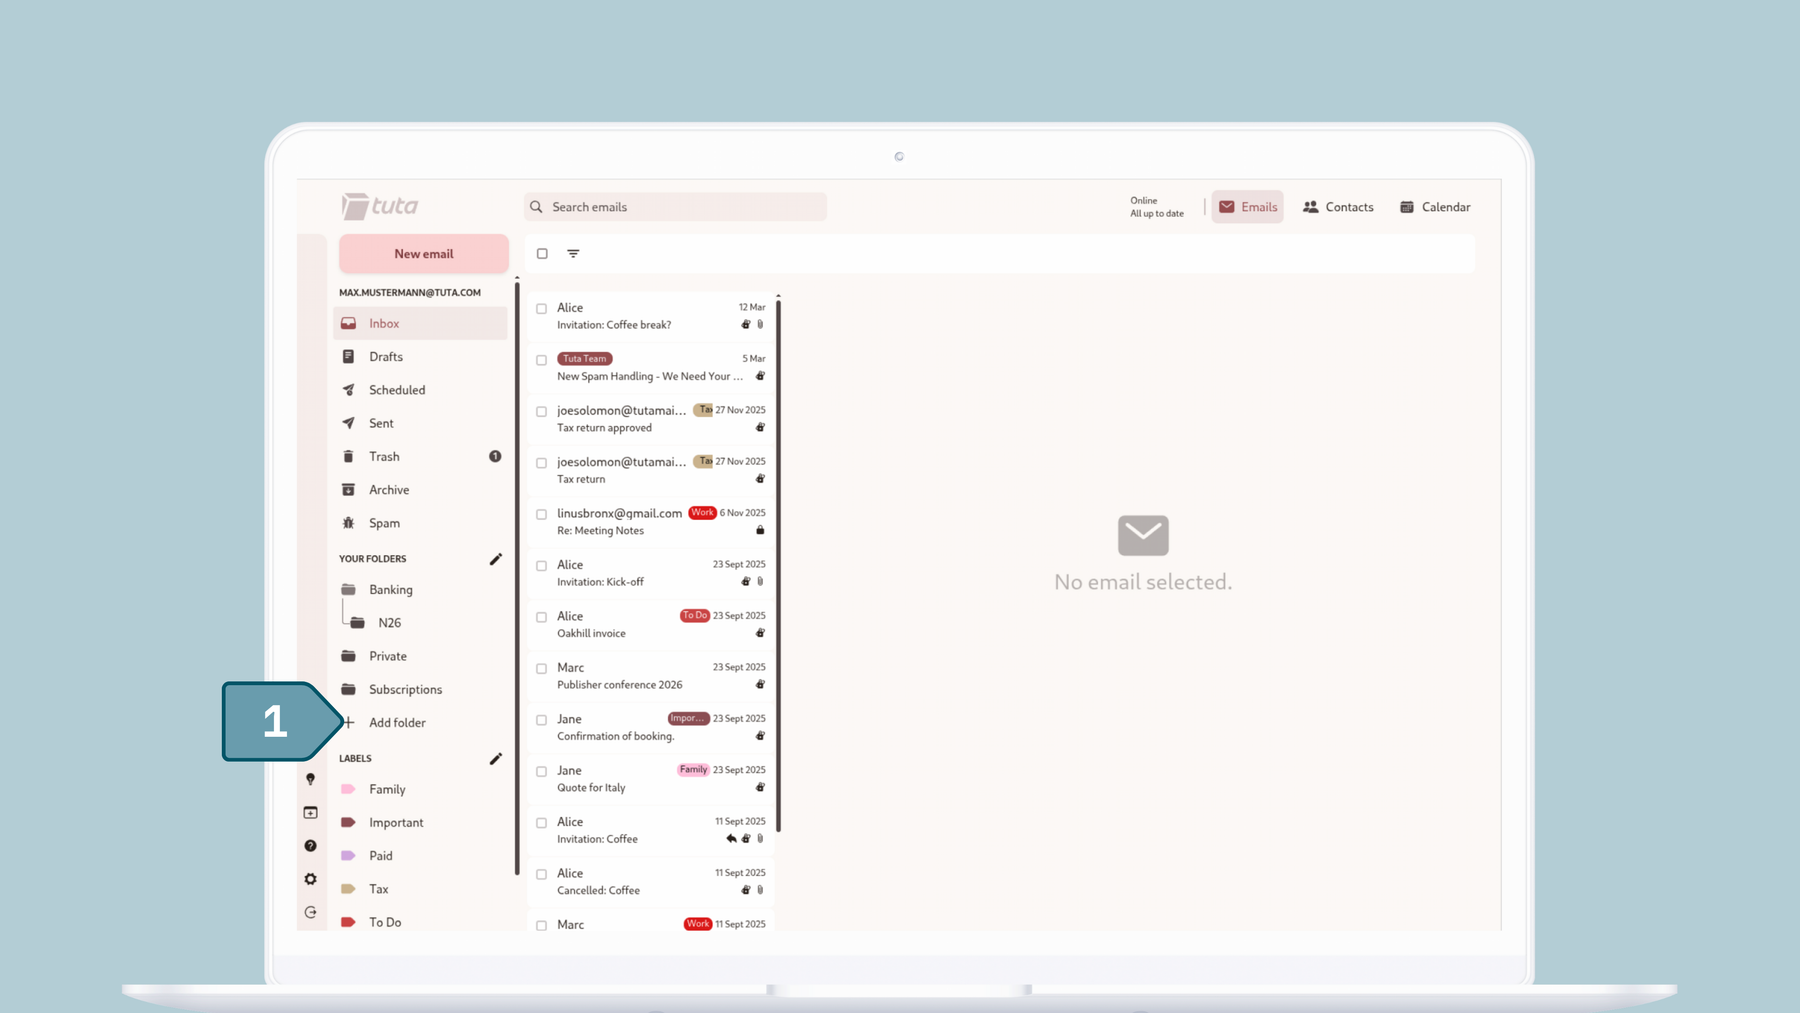Click the folder sidebar scrollbar

click(x=517, y=580)
